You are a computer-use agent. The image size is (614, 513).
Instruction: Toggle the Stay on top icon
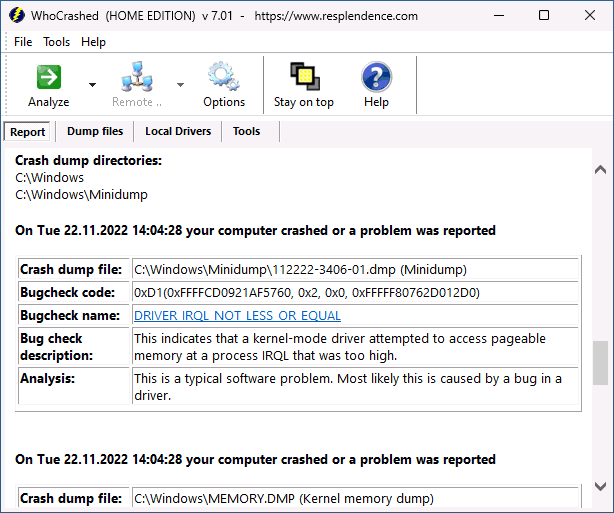305,76
